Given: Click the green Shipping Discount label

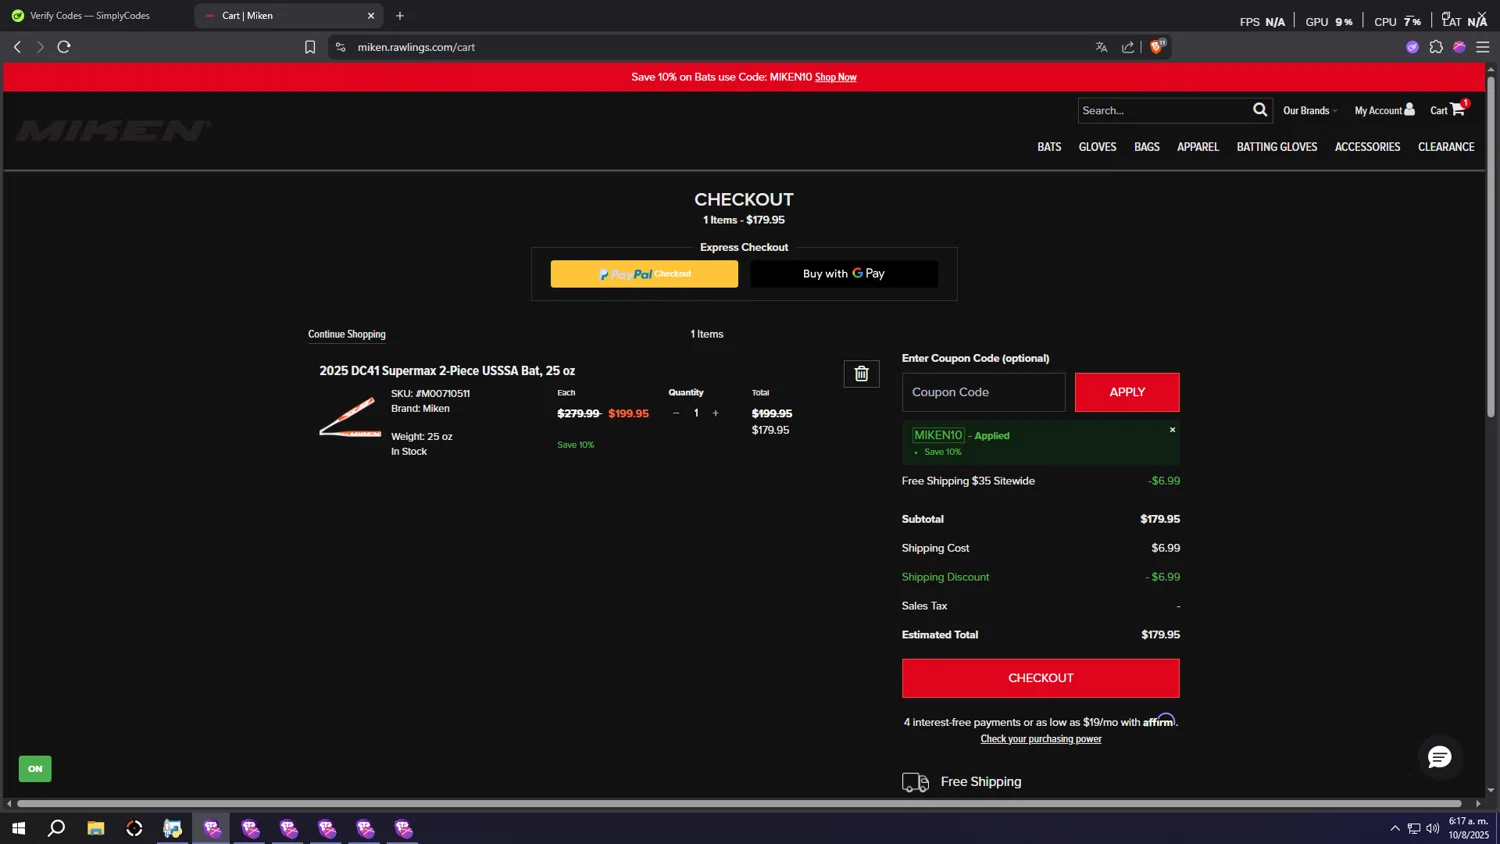Looking at the screenshot, I should click(x=945, y=577).
